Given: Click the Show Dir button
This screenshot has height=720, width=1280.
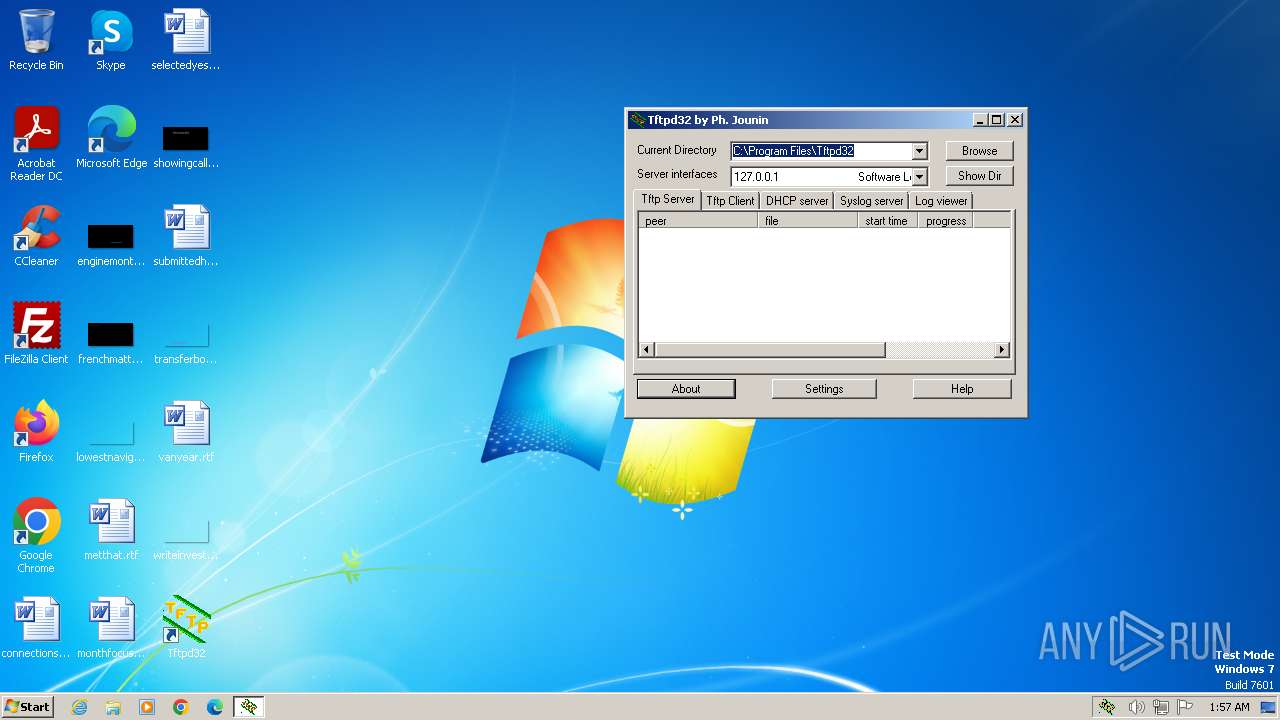Looking at the screenshot, I should pos(979,176).
